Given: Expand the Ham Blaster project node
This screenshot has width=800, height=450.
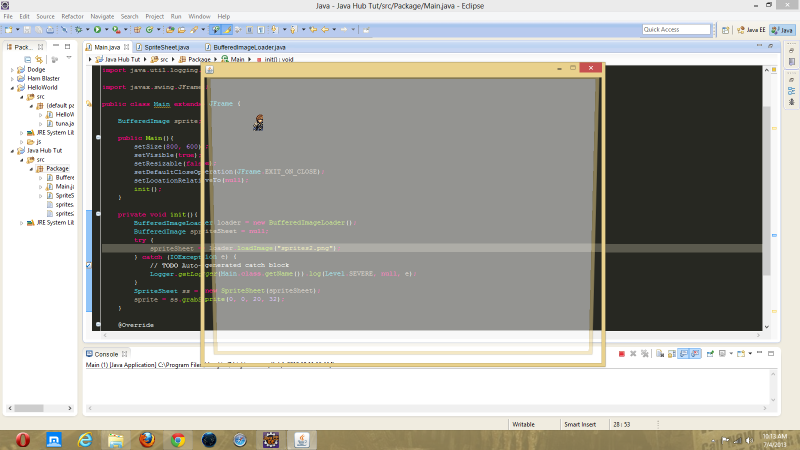Looking at the screenshot, I should pos(12,79).
